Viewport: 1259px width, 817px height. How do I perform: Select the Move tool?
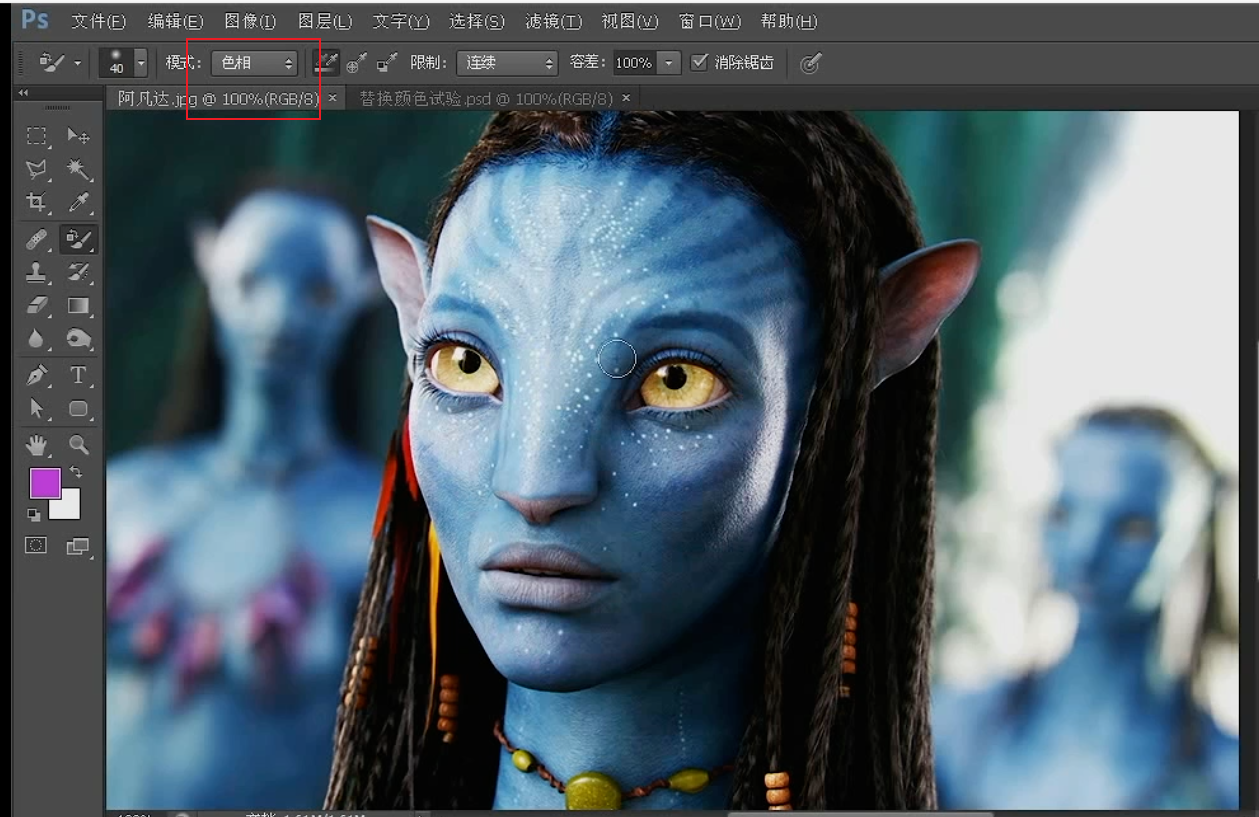click(x=78, y=136)
